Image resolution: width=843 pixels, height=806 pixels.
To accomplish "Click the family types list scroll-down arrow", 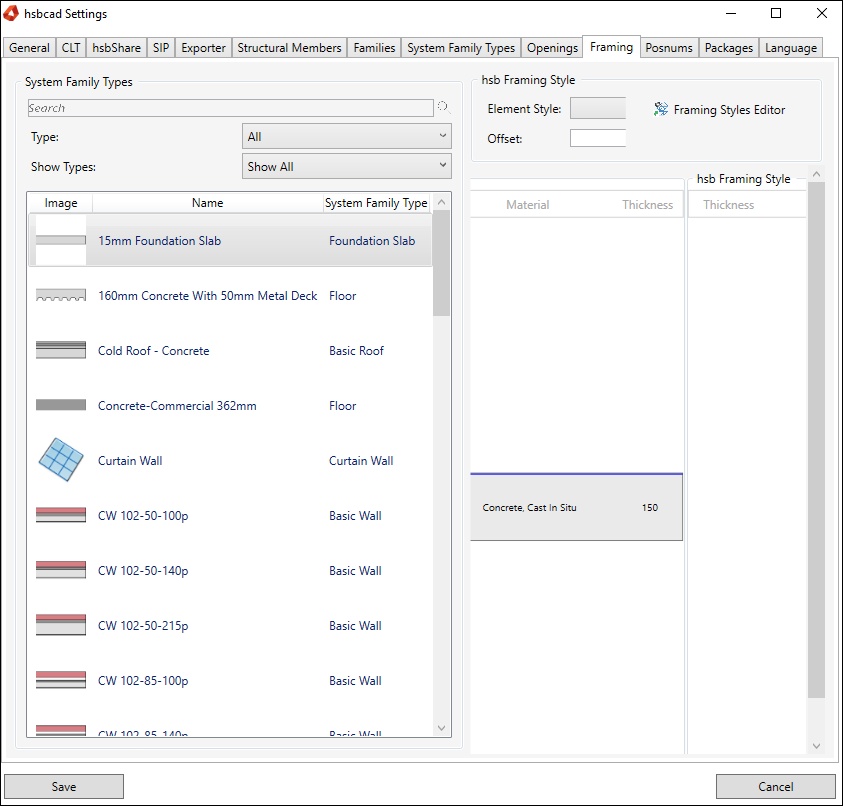I will (x=441, y=728).
